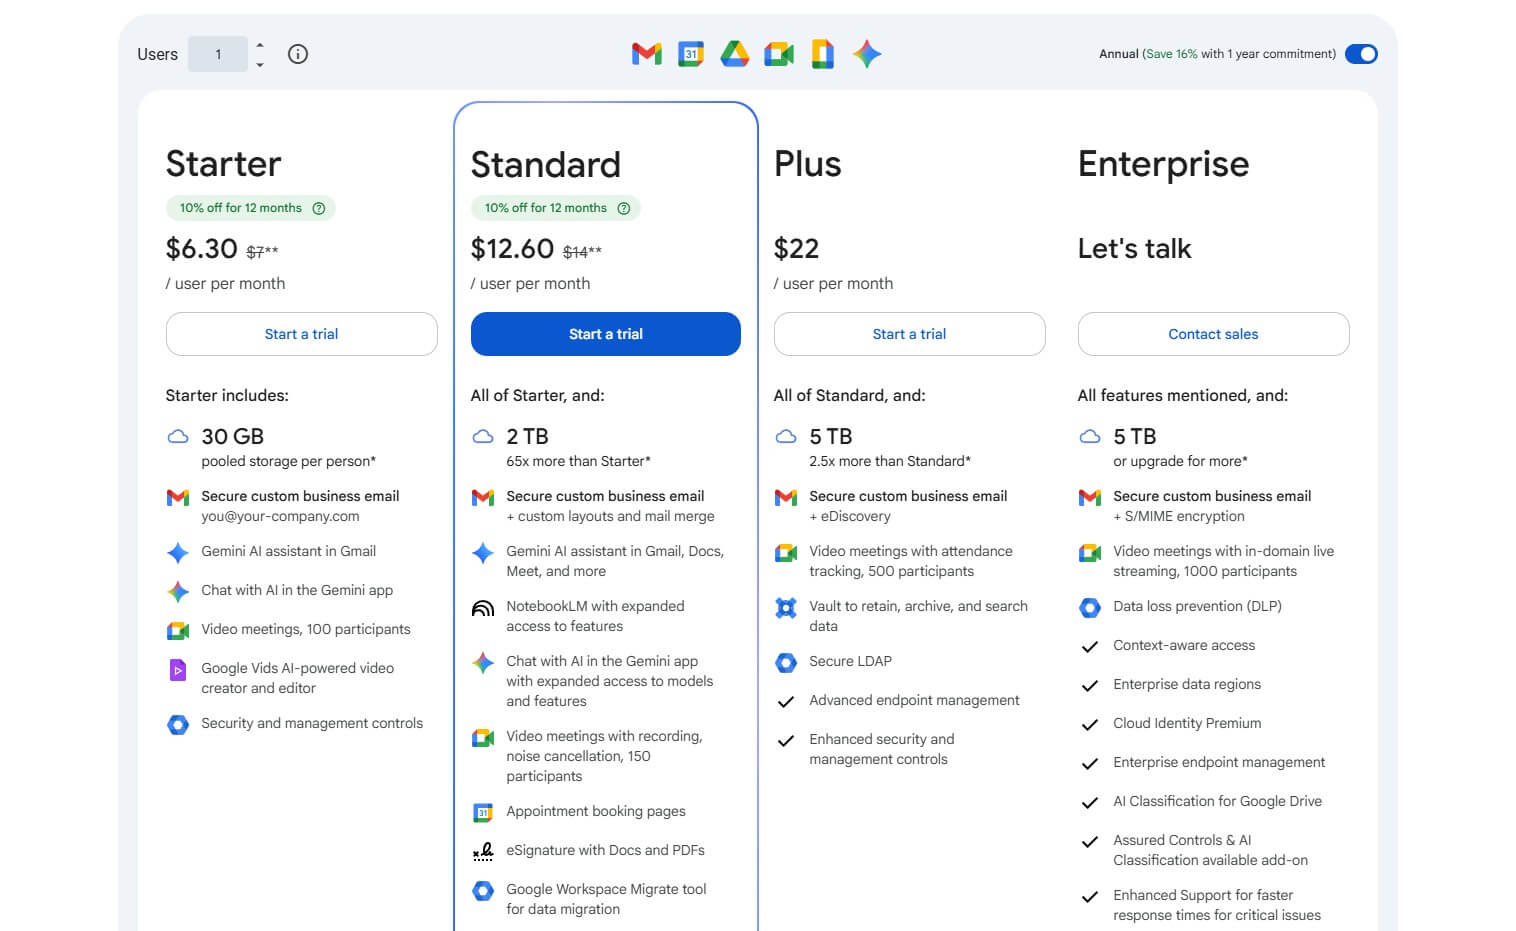The image size is (1516, 931).
Task: Click the info icon beside Users
Action: tap(297, 54)
